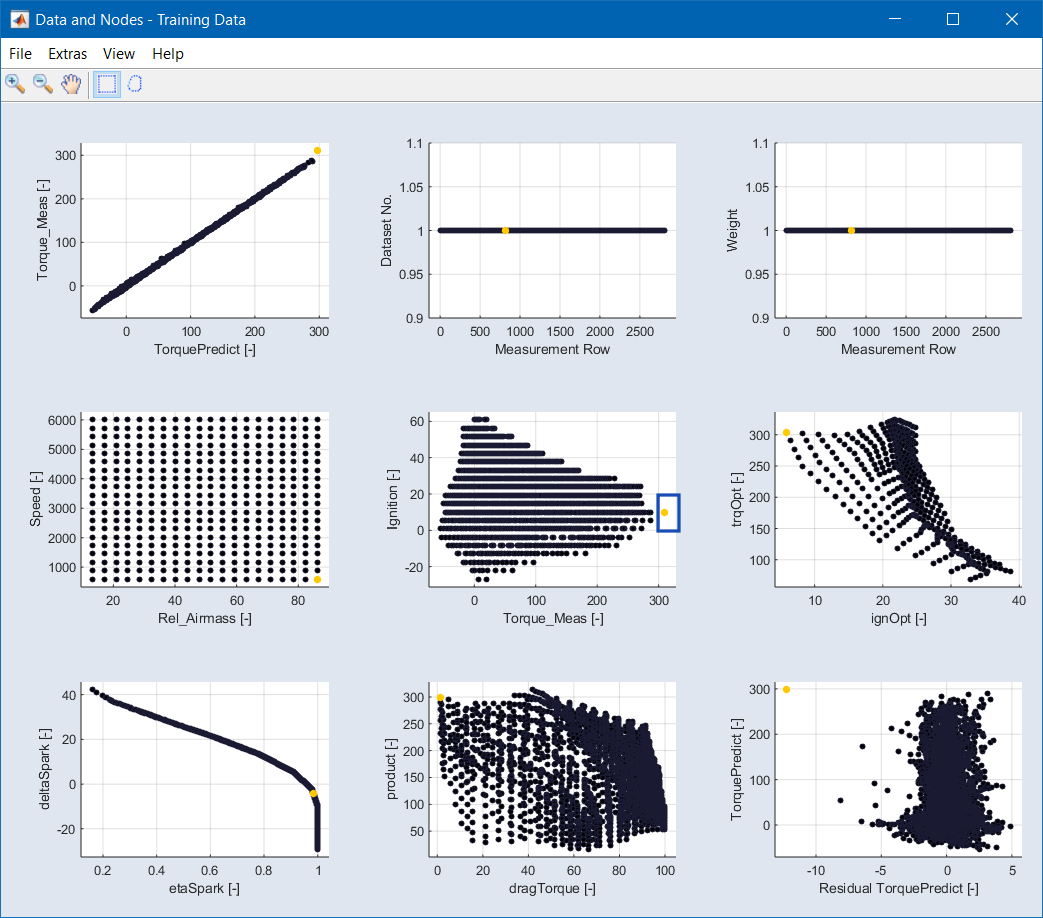
Task: Click yellow point in trqOpt vs ignOpt plot
Action: [786, 433]
